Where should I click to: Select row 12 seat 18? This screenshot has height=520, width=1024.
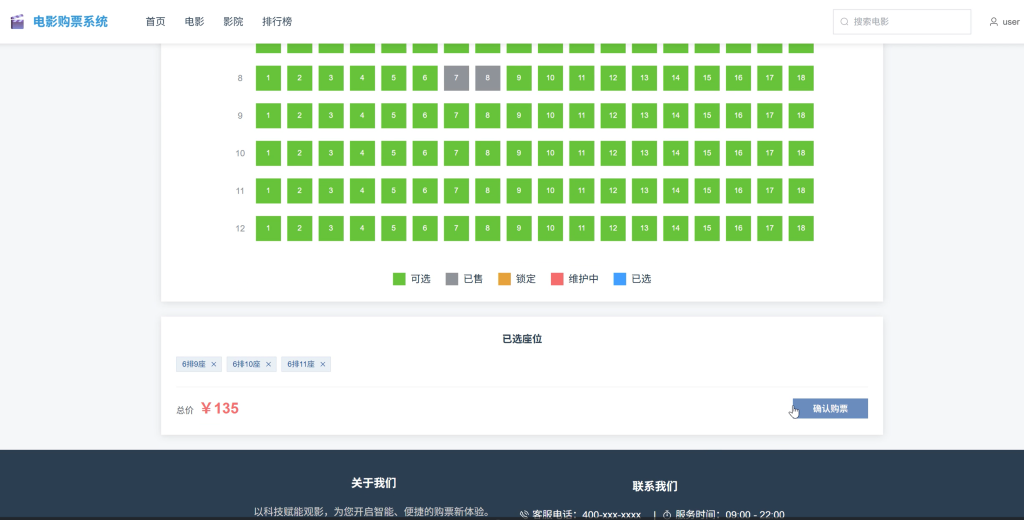(x=801, y=229)
